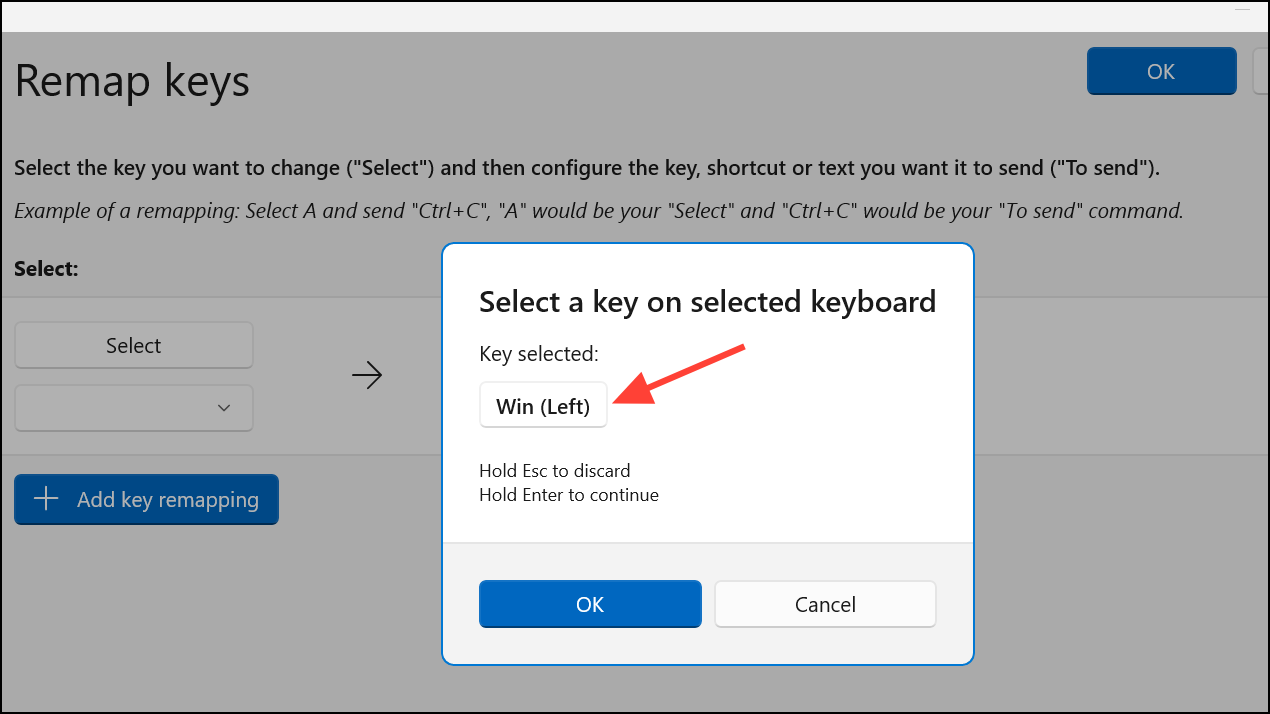1270x714 pixels.
Task: Click the Hold Enter to continue hint text
Action: point(568,494)
